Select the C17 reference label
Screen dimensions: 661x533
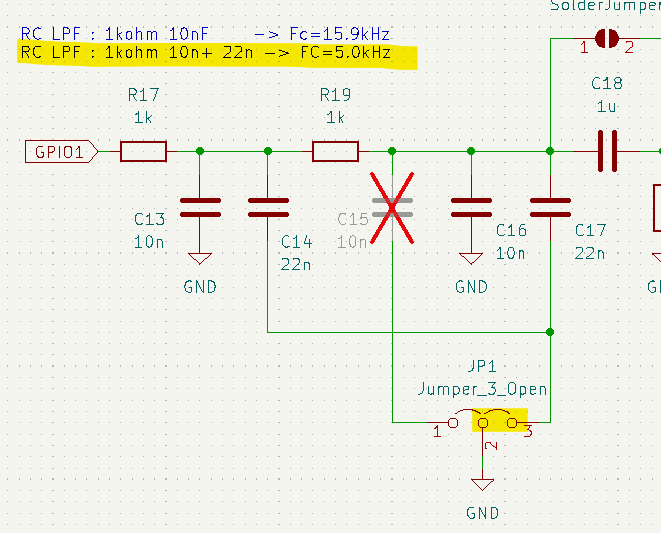pos(590,231)
